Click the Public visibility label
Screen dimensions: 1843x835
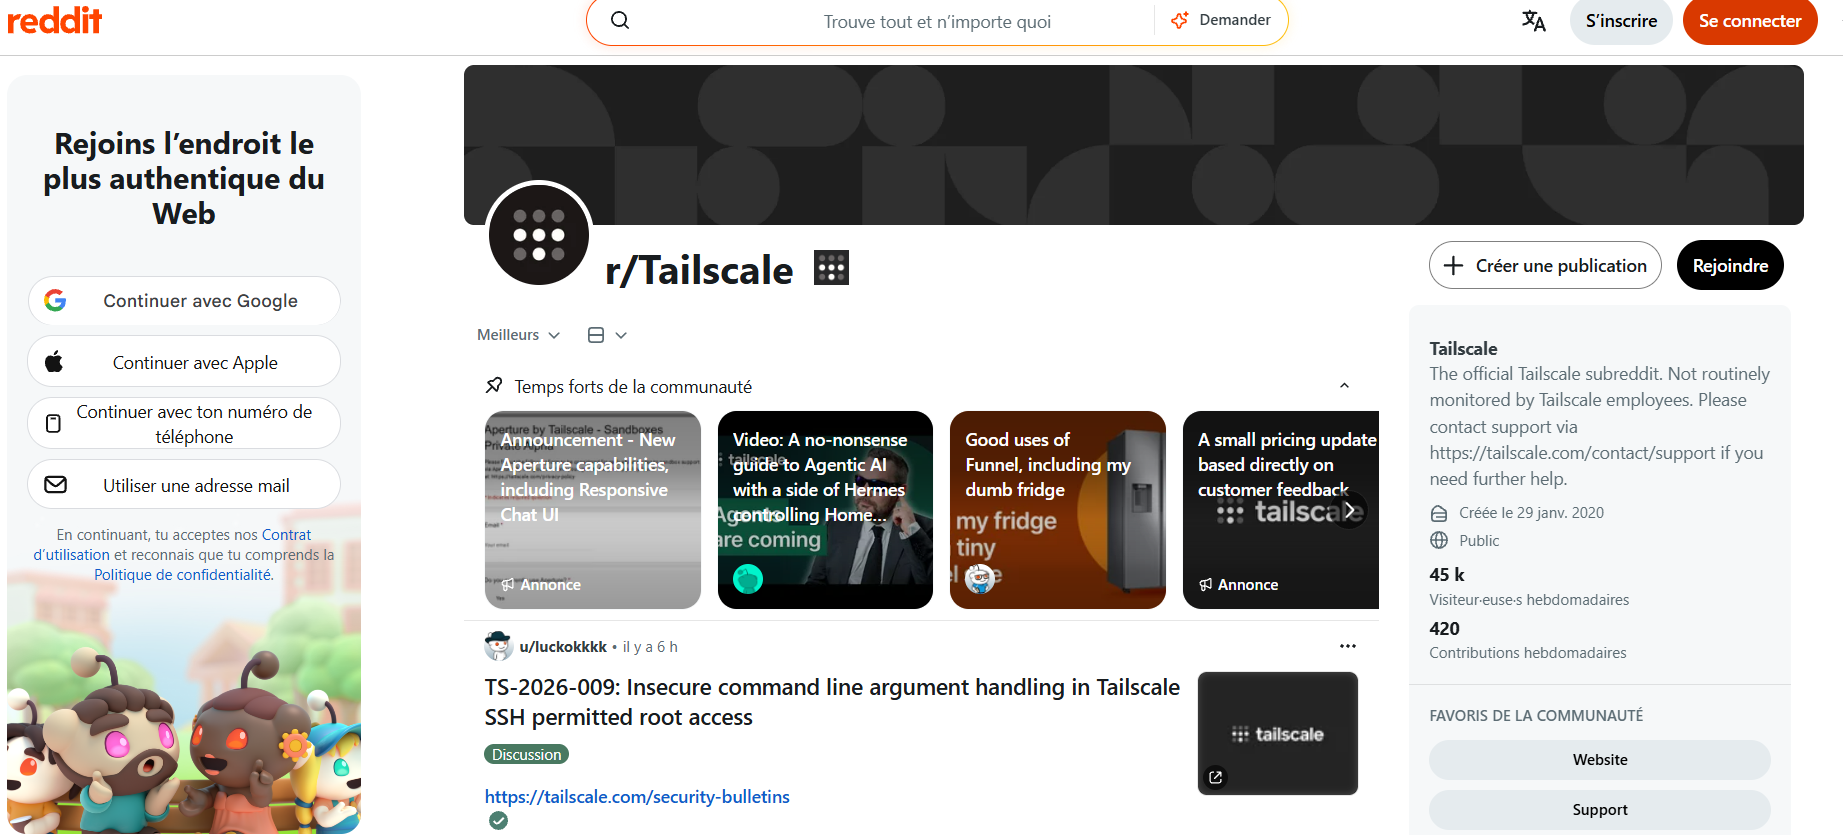[x=1479, y=541]
